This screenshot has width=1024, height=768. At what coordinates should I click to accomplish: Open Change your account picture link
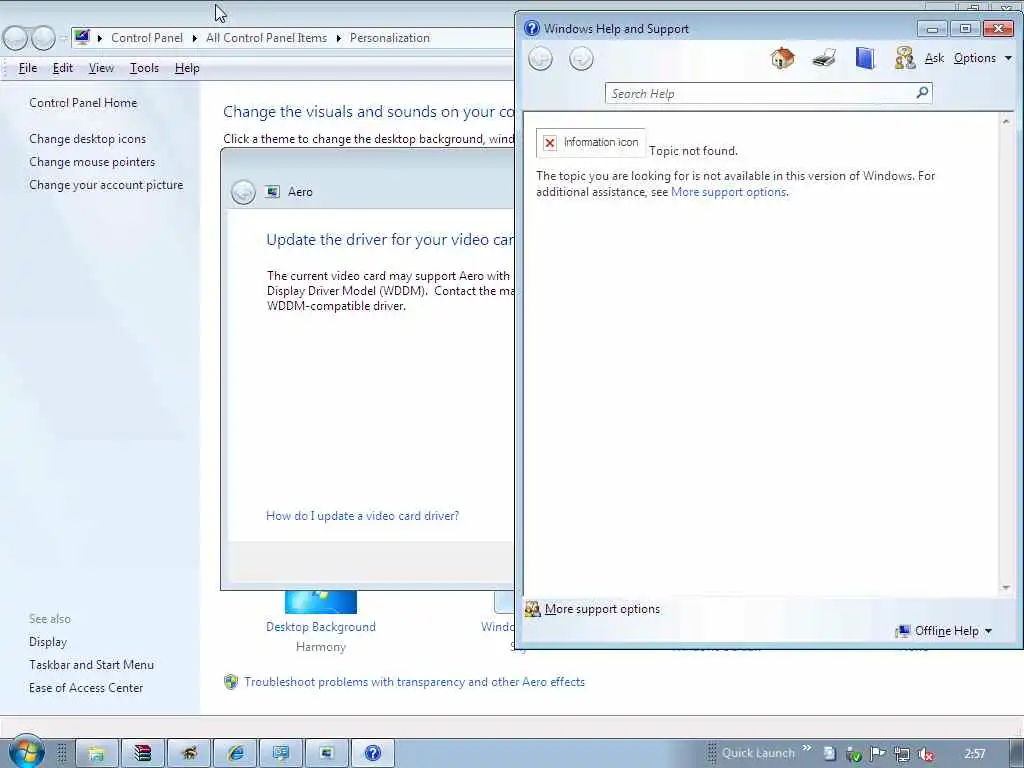coord(106,185)
